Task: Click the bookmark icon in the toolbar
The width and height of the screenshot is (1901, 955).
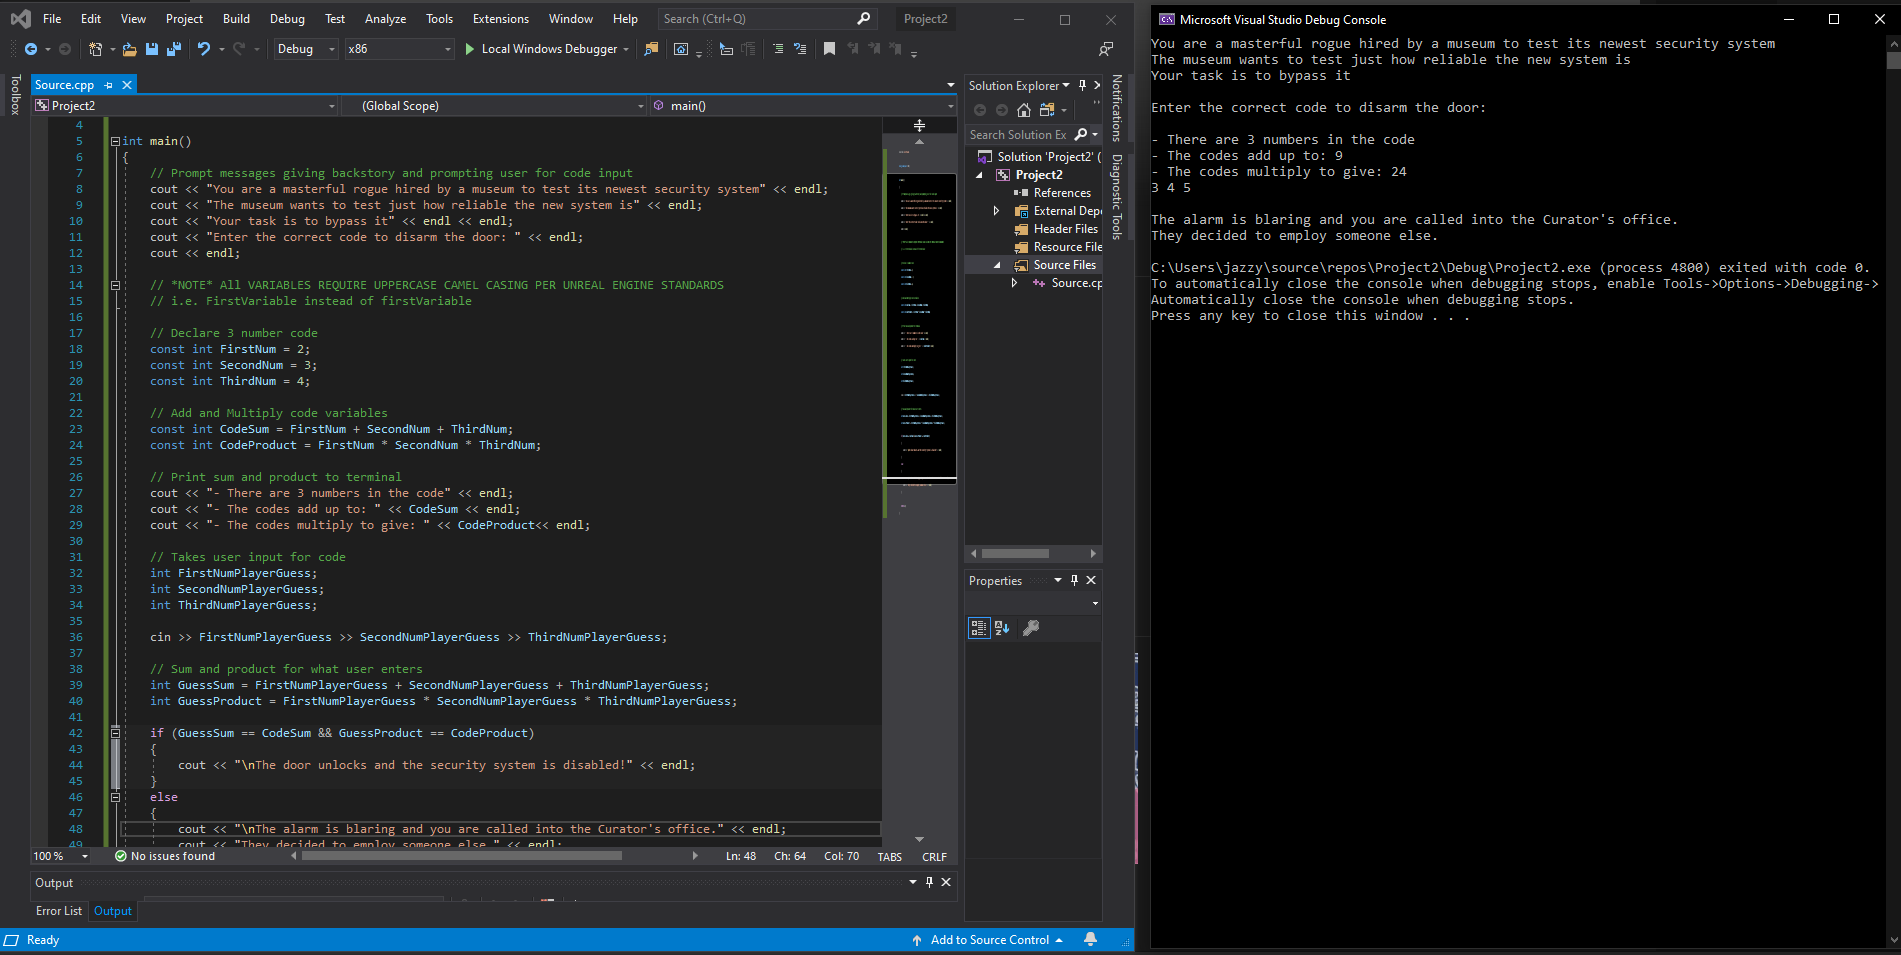Action: point(829,49)
